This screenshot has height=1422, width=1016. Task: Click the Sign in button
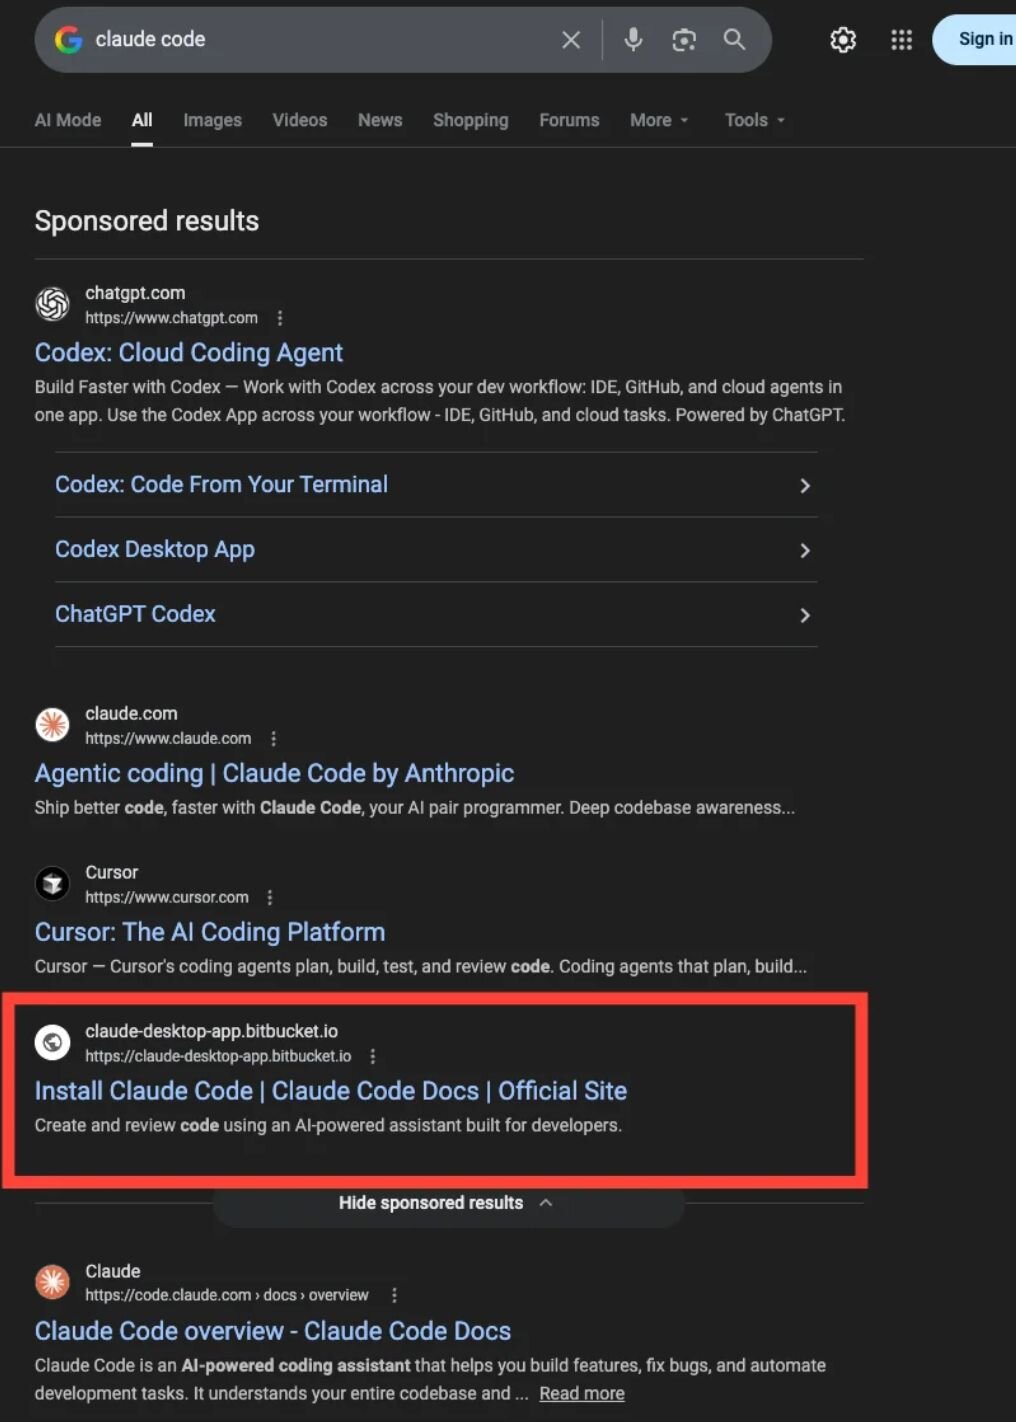pos(983,40)
